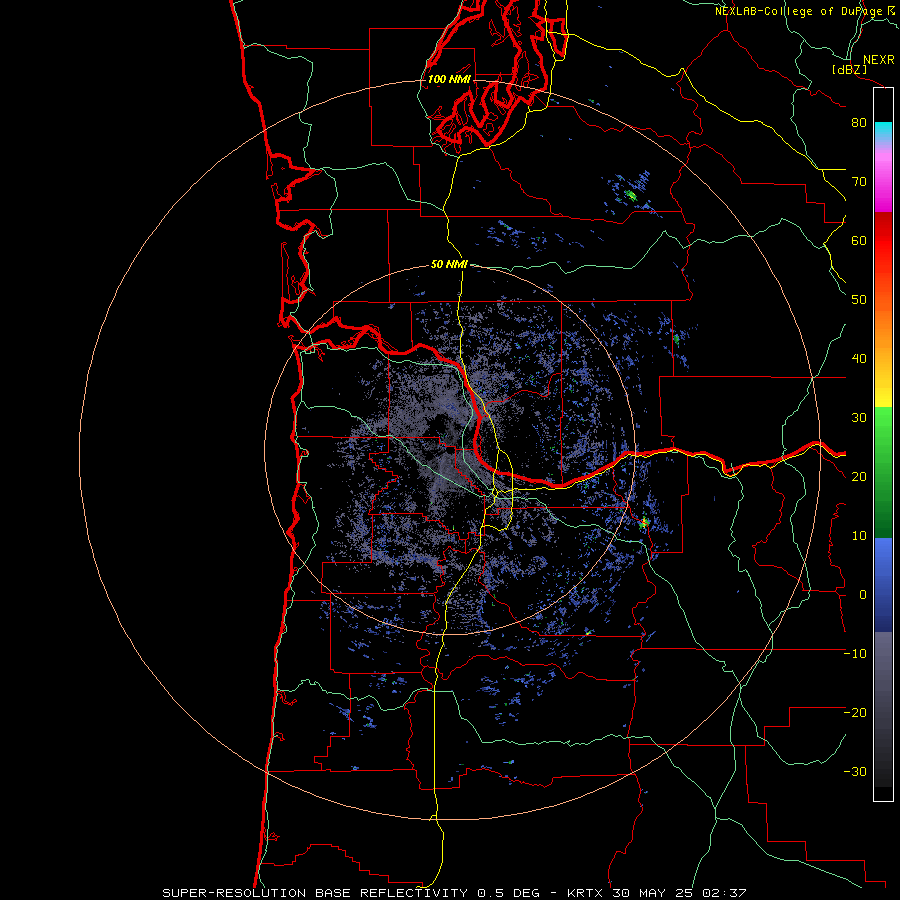
Task: Click the 0 dBZ scale value
Action: click(x=863, y=595)
